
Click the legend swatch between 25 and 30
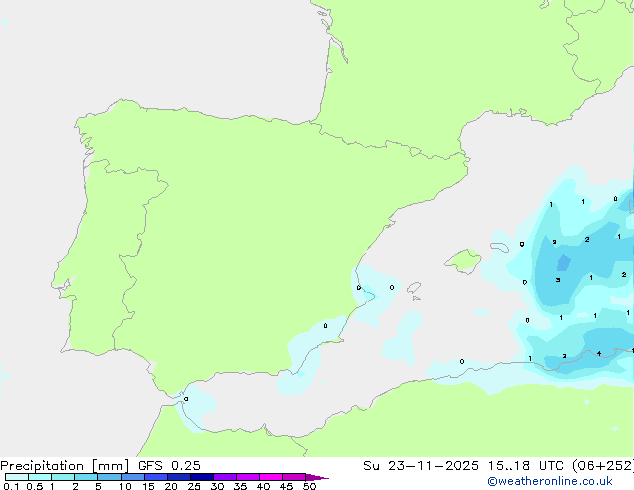(202, 477)
